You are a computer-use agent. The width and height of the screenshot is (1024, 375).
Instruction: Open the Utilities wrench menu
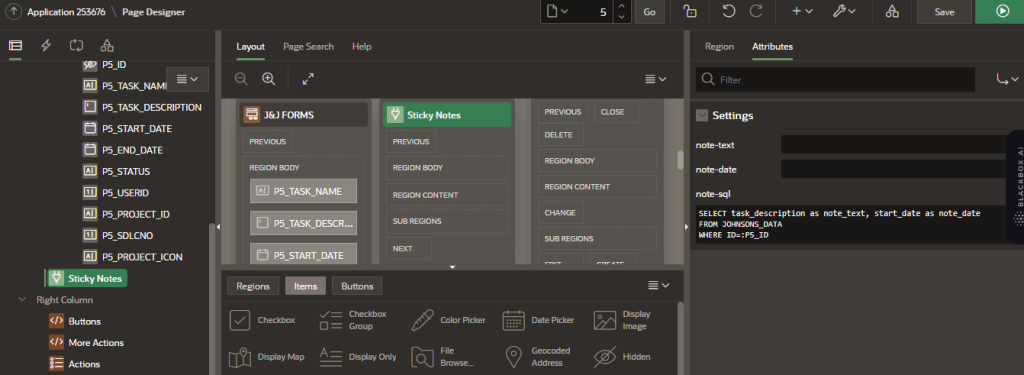(x=844, y=12)
